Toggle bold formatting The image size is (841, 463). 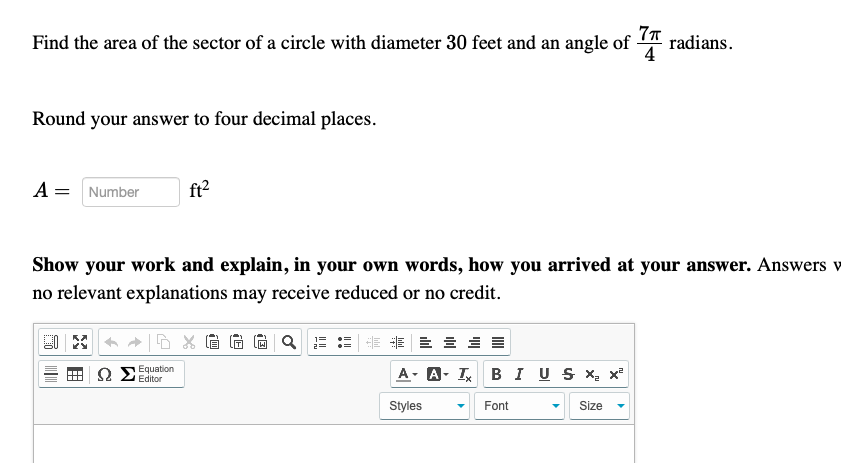(496, 374)
